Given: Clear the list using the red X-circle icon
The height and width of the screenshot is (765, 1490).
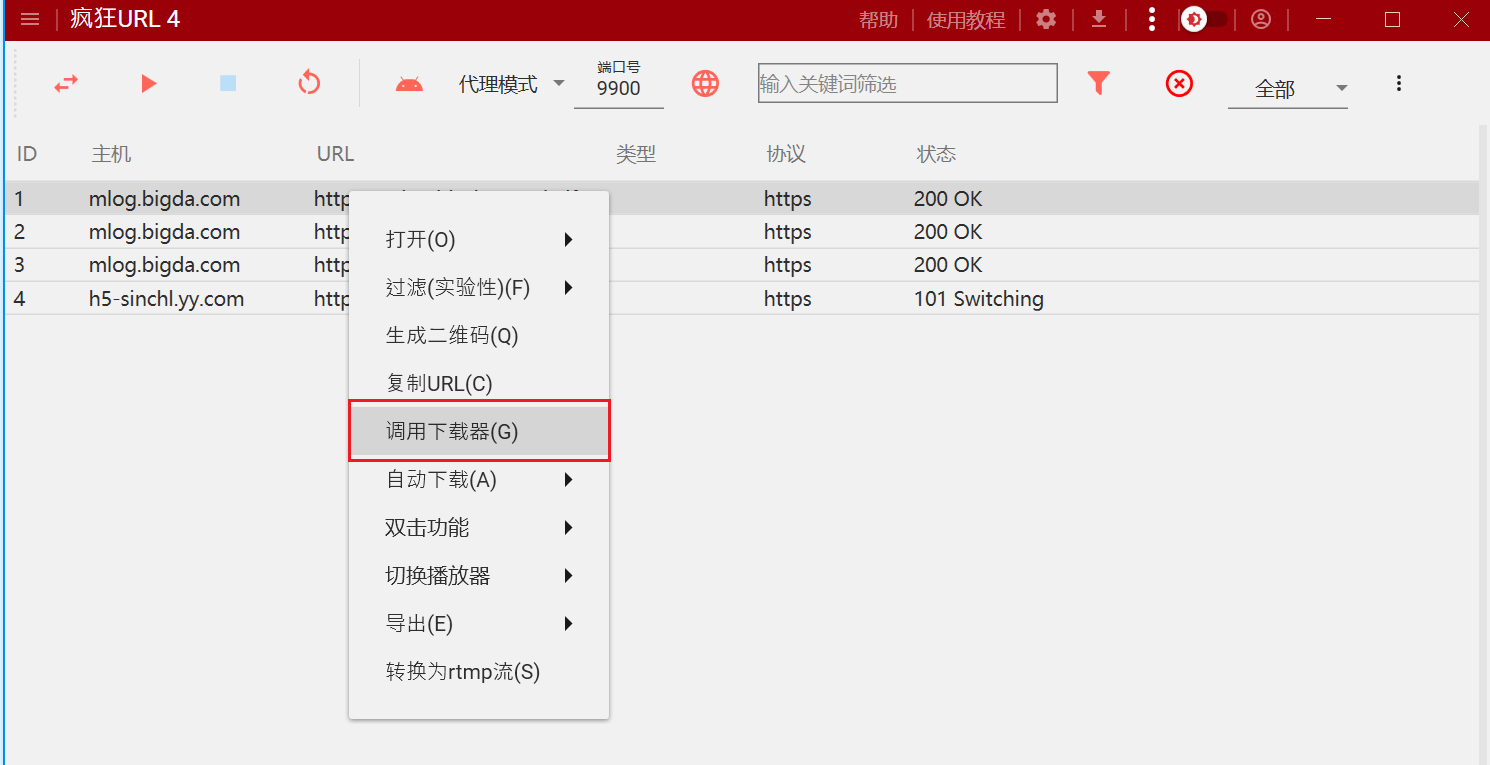Looking at the screenshot, I should 1179,84.
